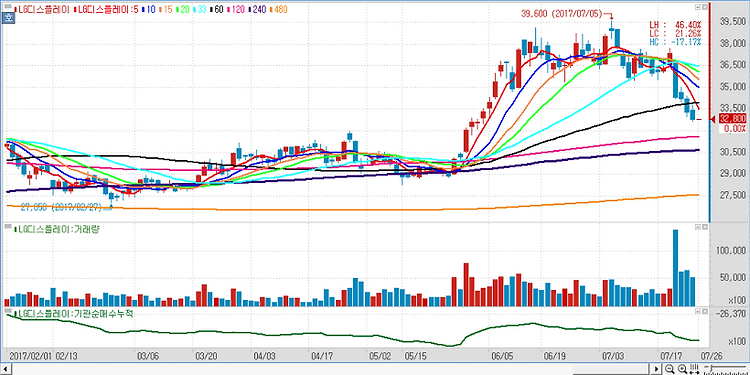Screen dimensions: 750x375
Task: Select the green 20-day moving average legend
Action: 183,9
